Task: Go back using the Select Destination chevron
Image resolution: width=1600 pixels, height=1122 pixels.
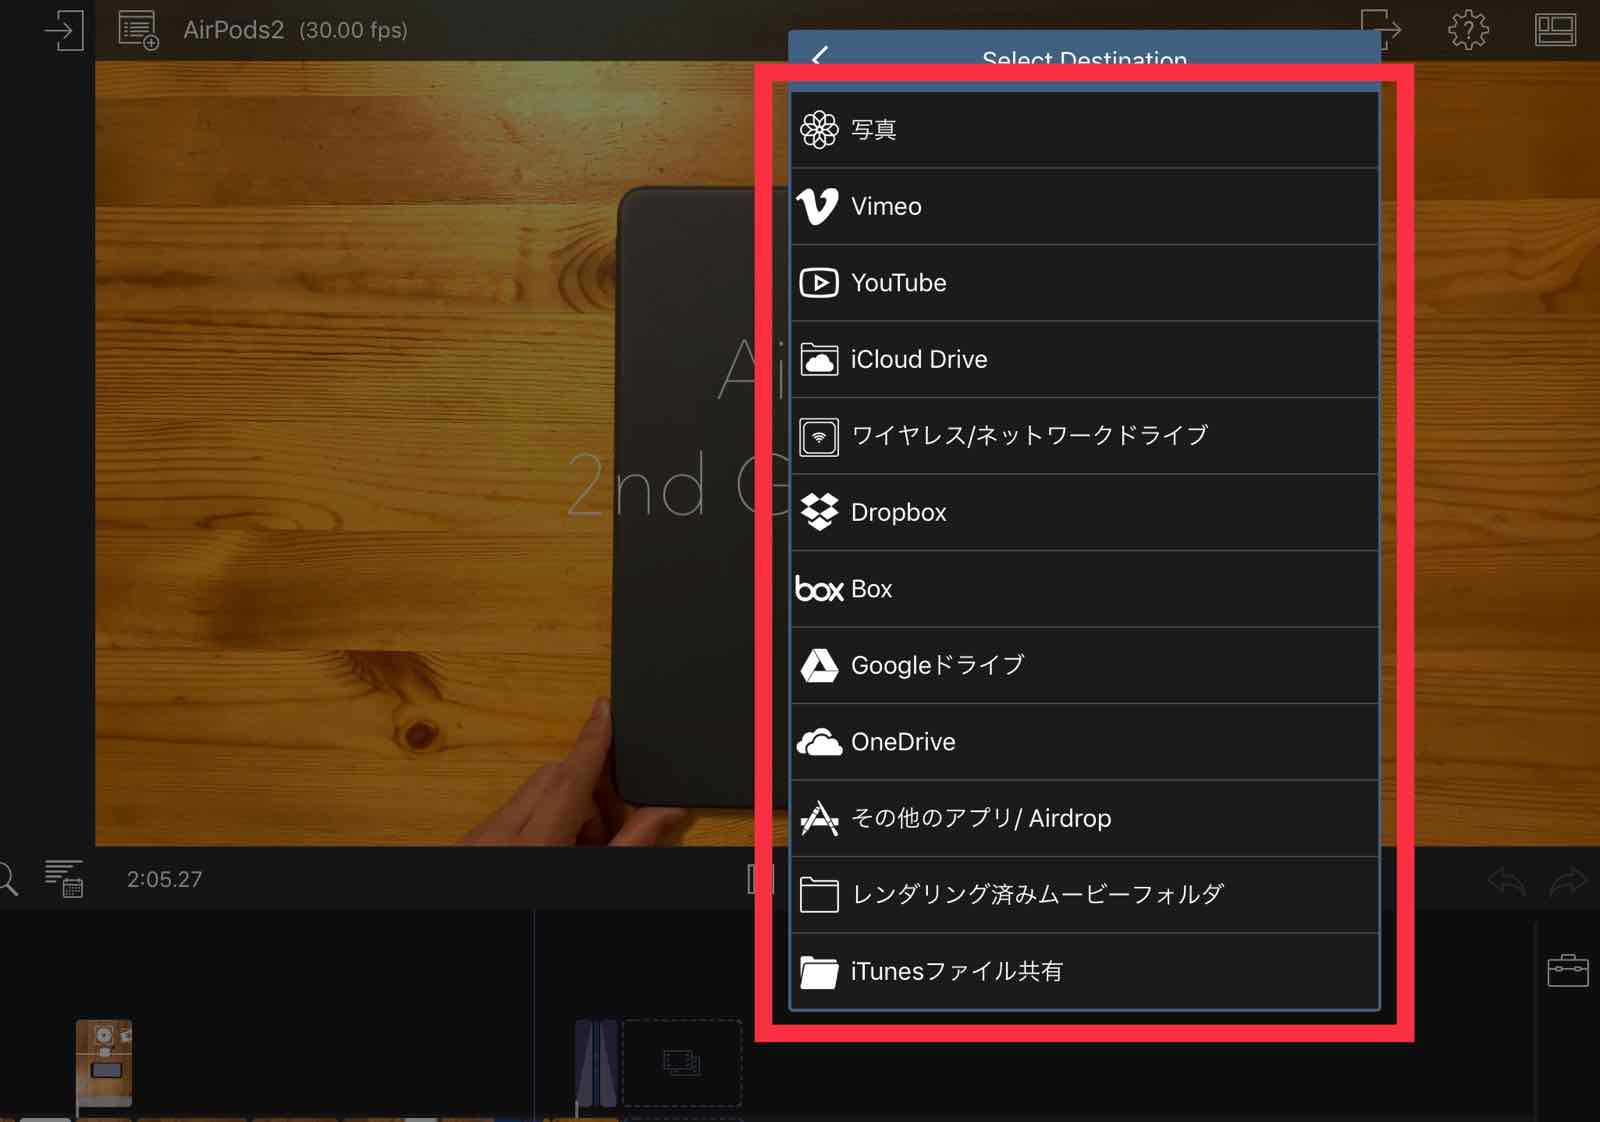Action: 820,57
